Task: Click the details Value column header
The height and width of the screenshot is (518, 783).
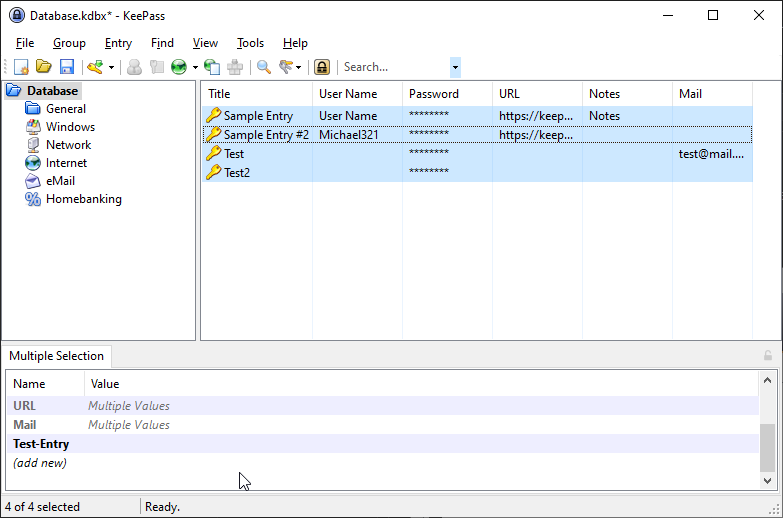Action: (421, 384)
